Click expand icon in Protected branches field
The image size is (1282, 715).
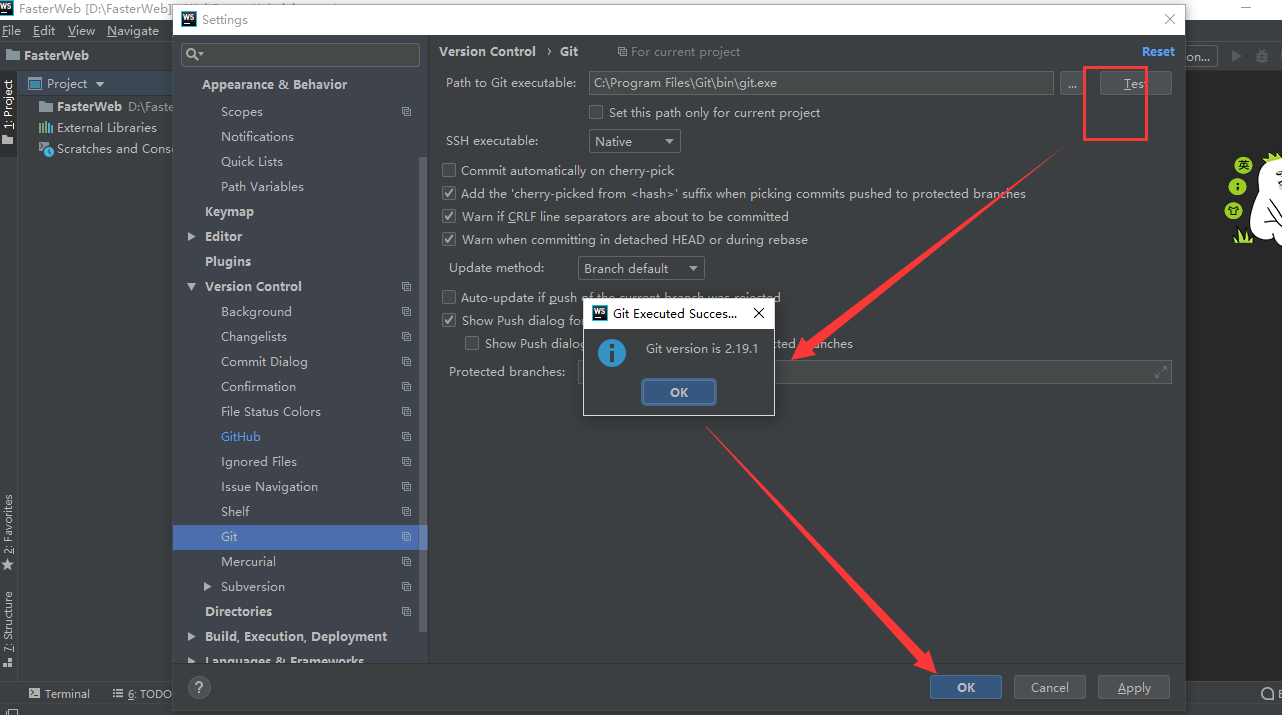(x=1160, y=372)
